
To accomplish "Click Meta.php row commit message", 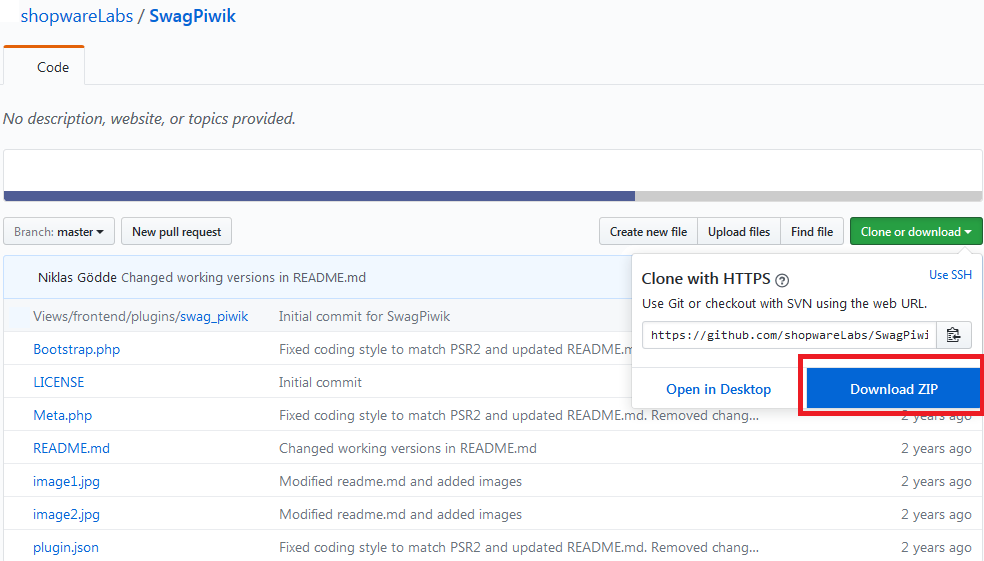I will point(519,415).
